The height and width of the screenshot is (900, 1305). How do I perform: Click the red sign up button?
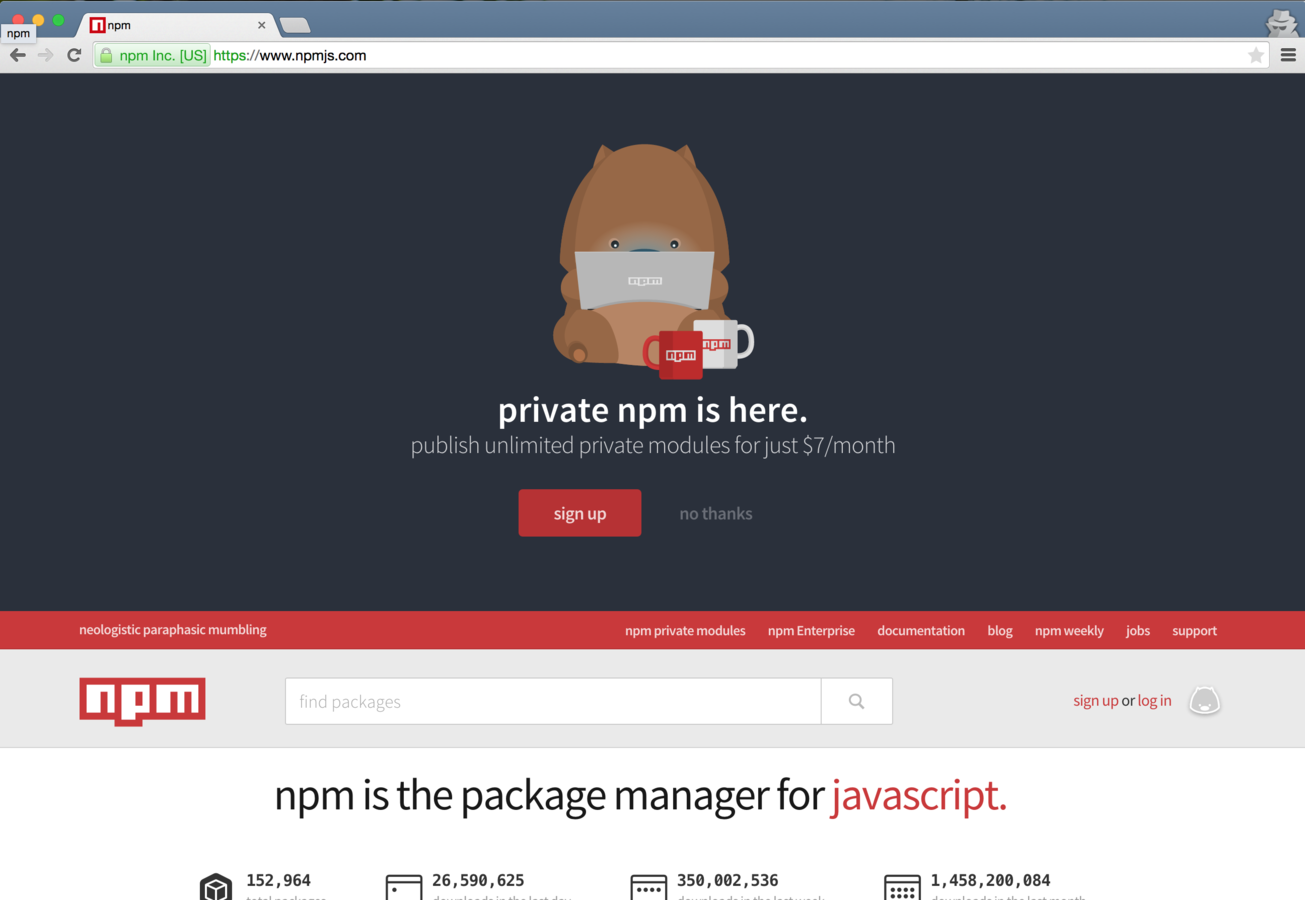[x=580, y=513]
